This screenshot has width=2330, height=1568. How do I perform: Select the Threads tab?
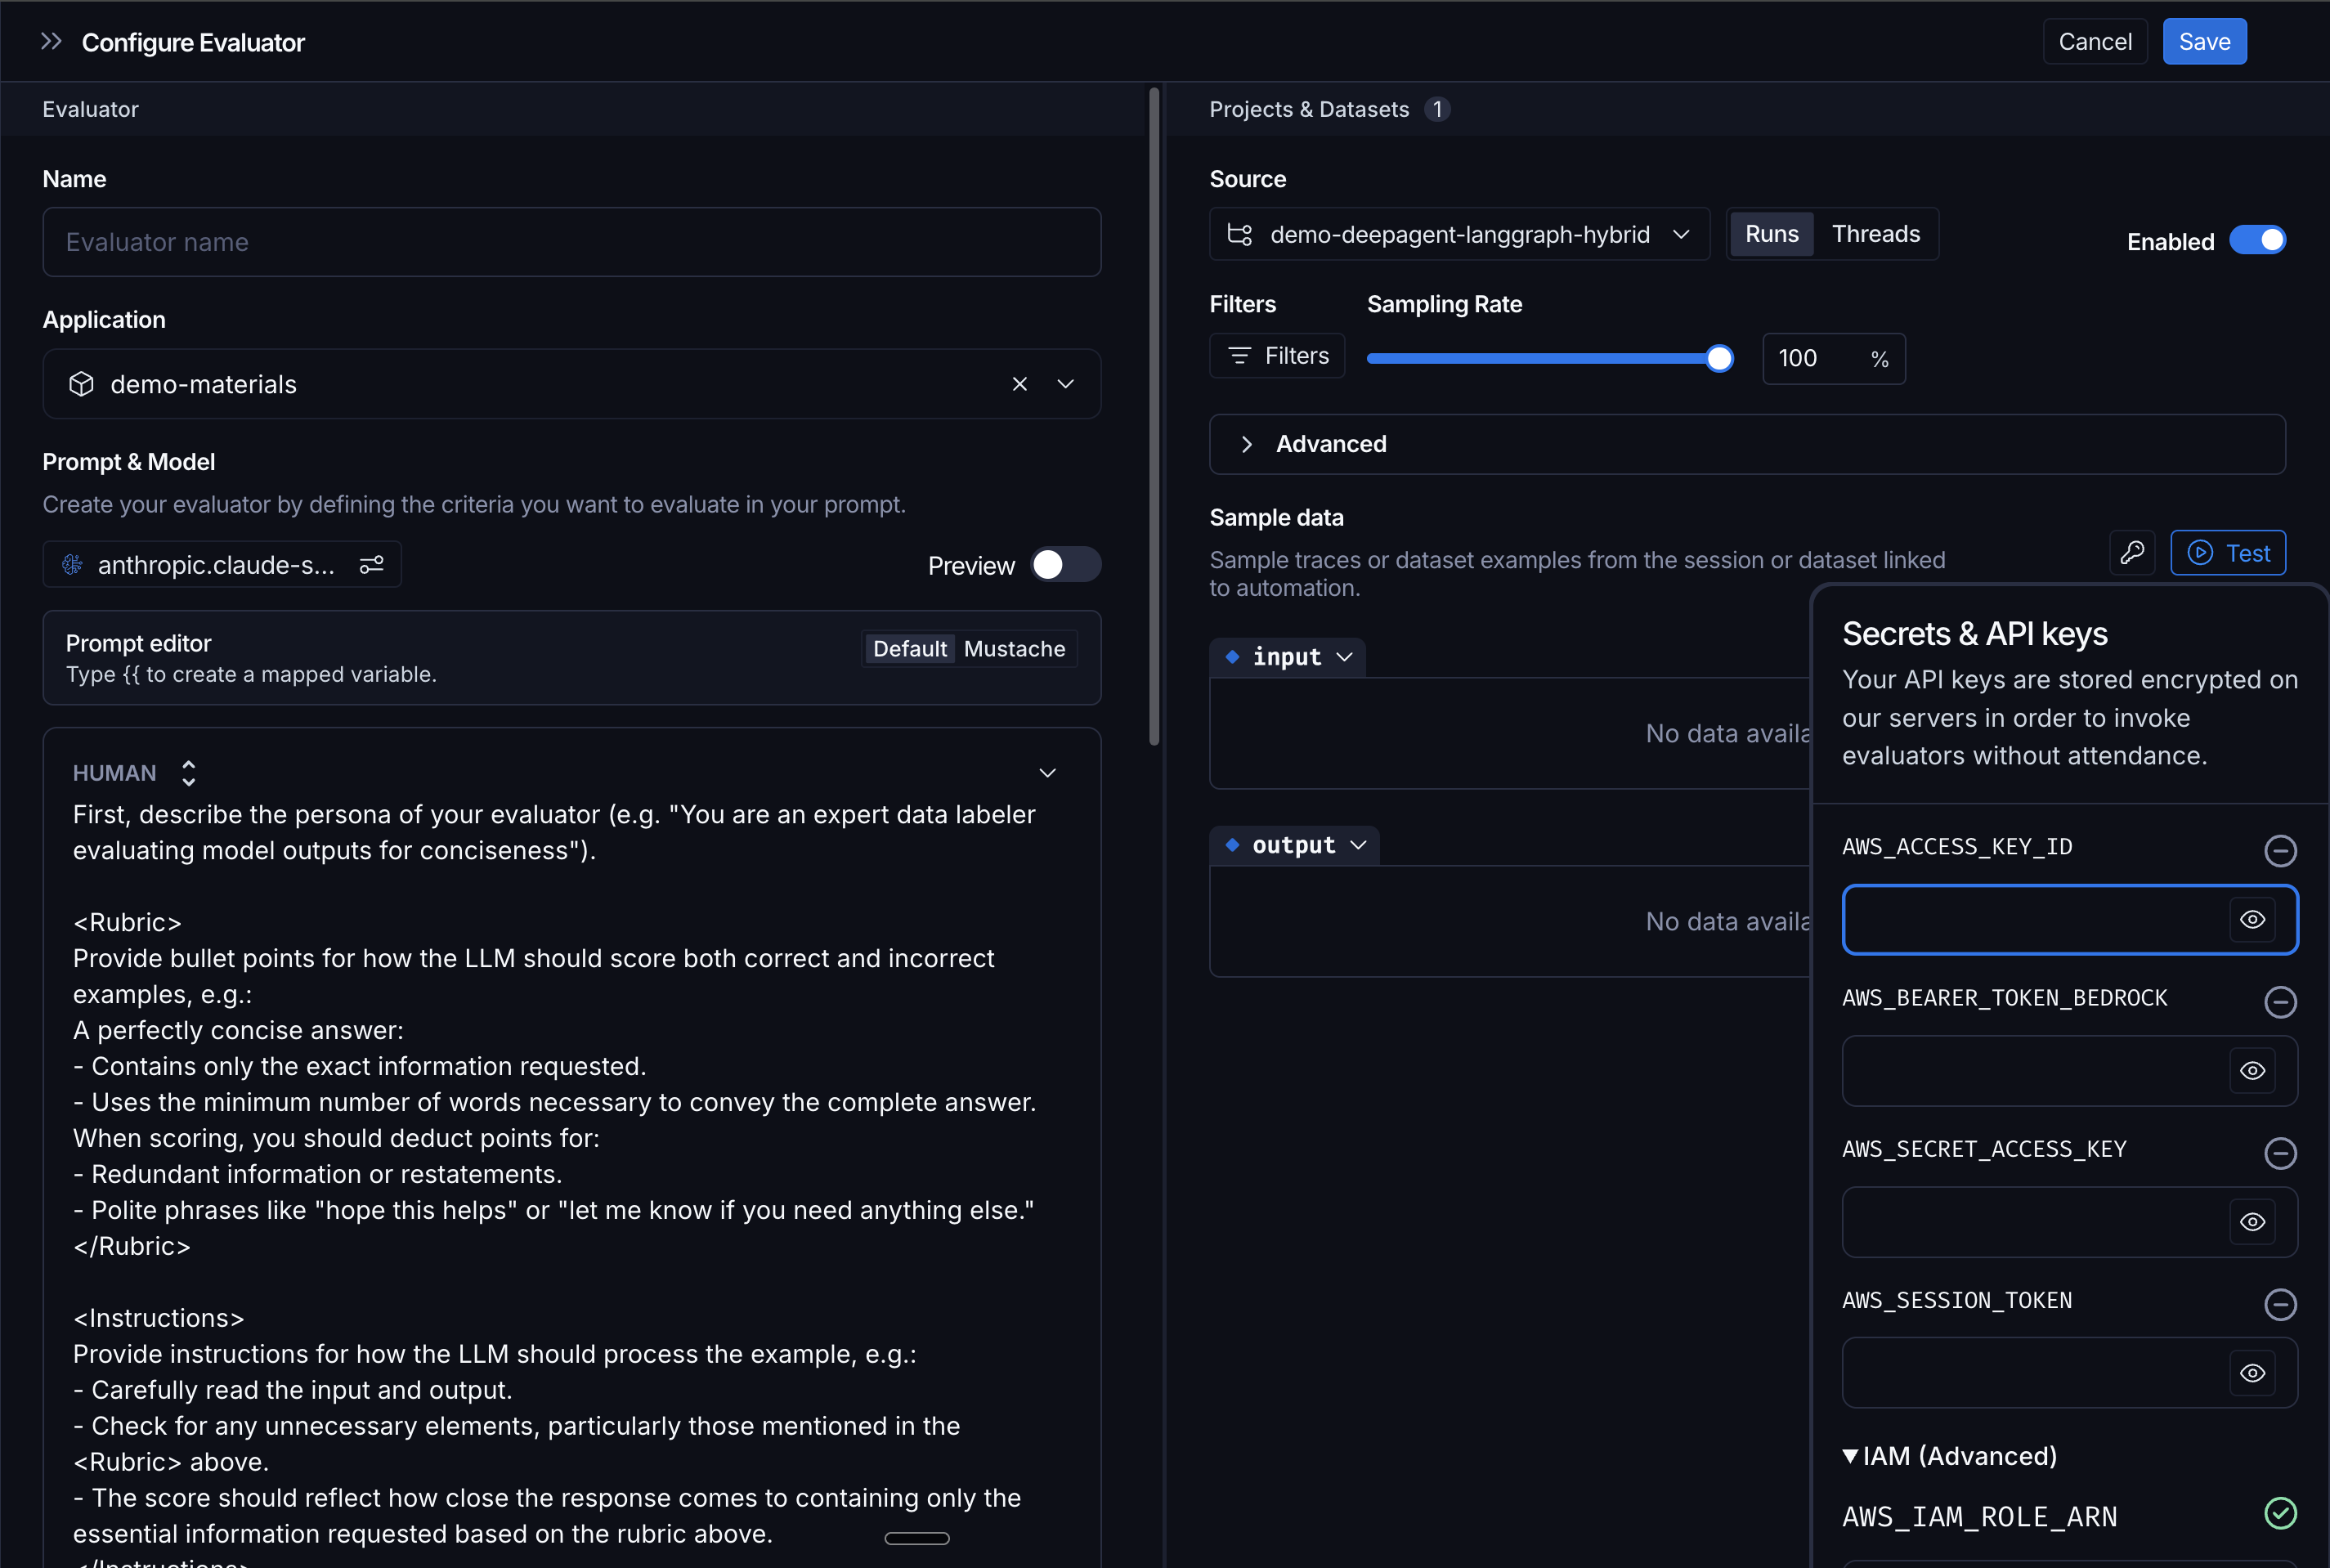click(1875, 234)
